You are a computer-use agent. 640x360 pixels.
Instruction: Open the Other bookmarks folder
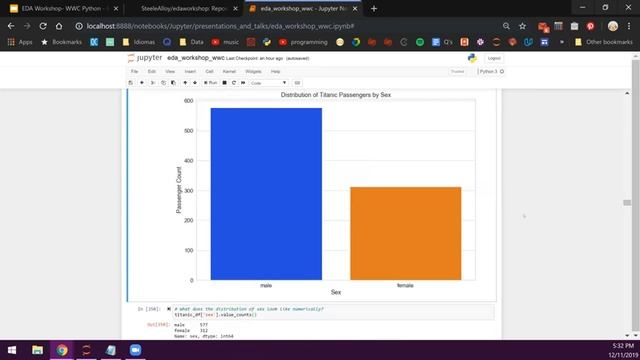[604, 42]
